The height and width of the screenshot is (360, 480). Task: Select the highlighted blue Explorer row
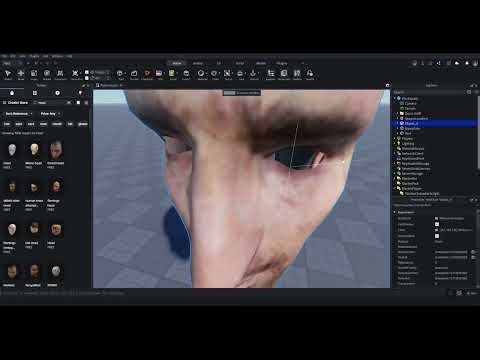point(435,123)
